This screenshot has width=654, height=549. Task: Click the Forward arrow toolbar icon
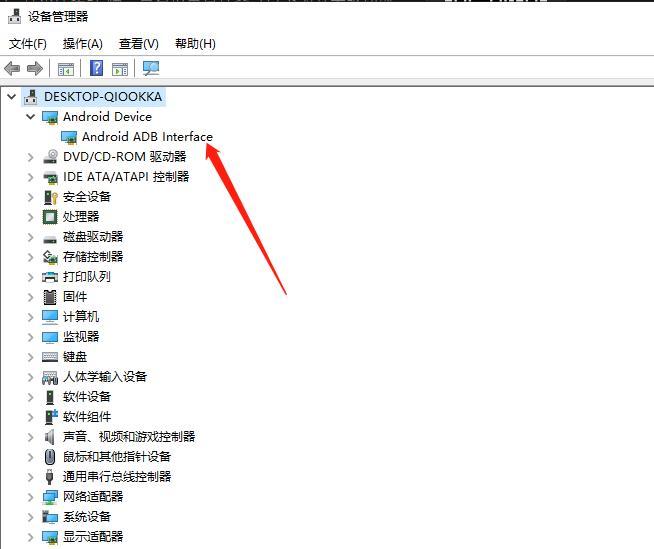click(x=35, y=68)
